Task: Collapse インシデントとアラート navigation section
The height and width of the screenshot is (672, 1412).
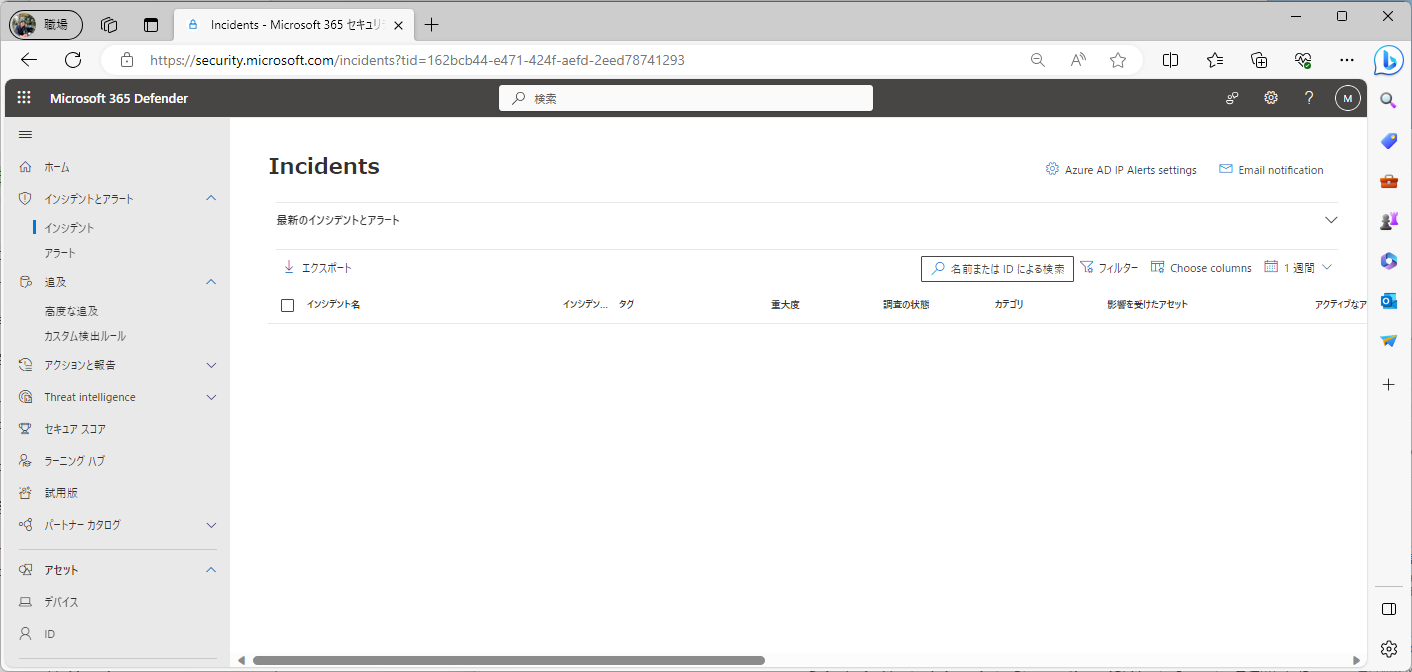Action: point(211,198)
